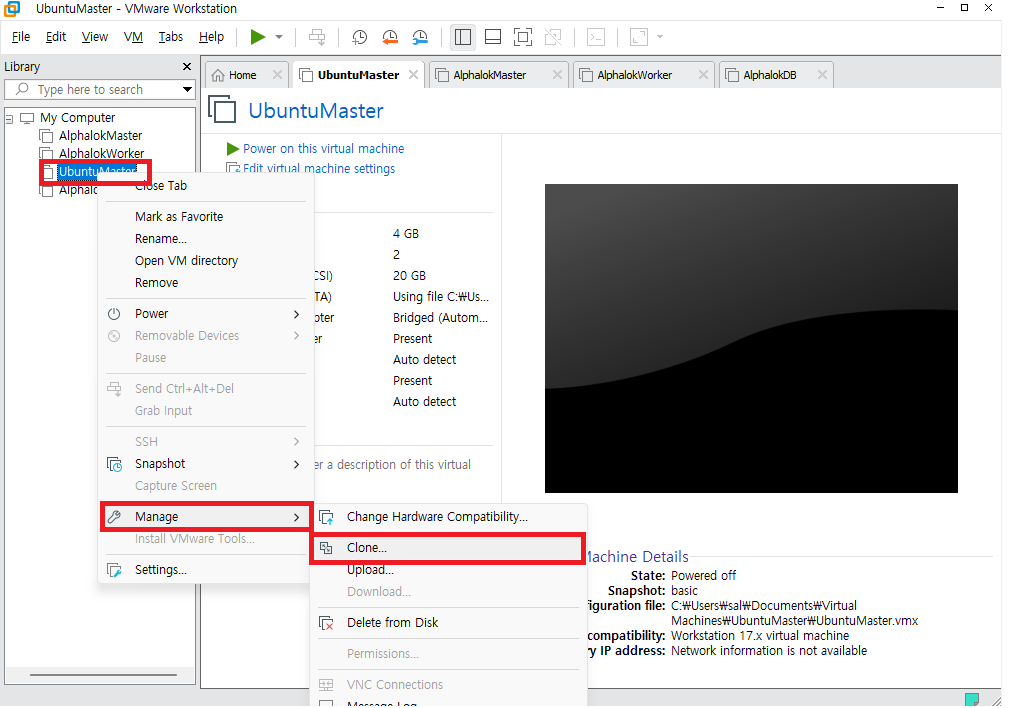Choose Remove in the context menu
The image size is (1015, 708).
[x=206, y=283]
